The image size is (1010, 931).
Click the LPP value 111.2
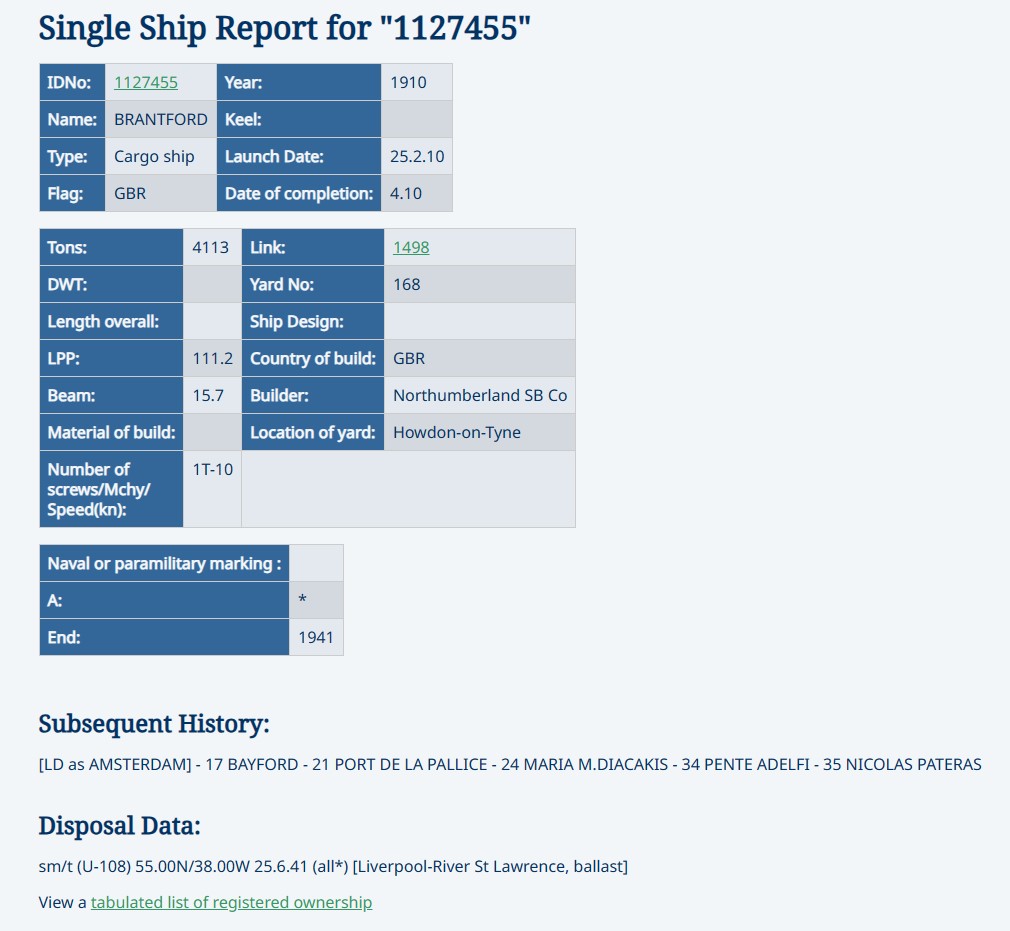[x=213, y=358]
